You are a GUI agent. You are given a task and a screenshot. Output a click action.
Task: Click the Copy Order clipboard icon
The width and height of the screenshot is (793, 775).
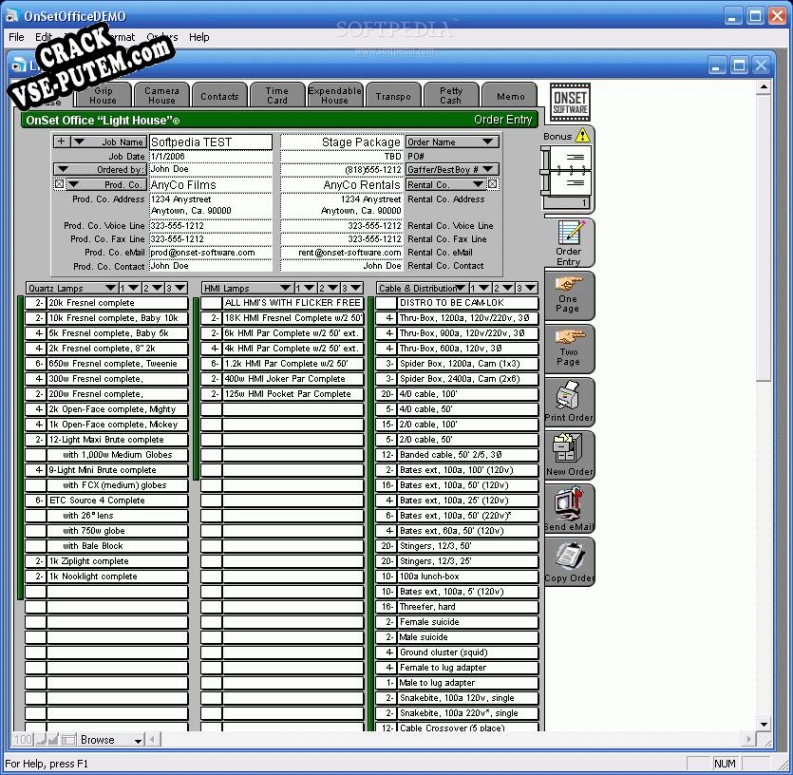click(x=570, y=556)
